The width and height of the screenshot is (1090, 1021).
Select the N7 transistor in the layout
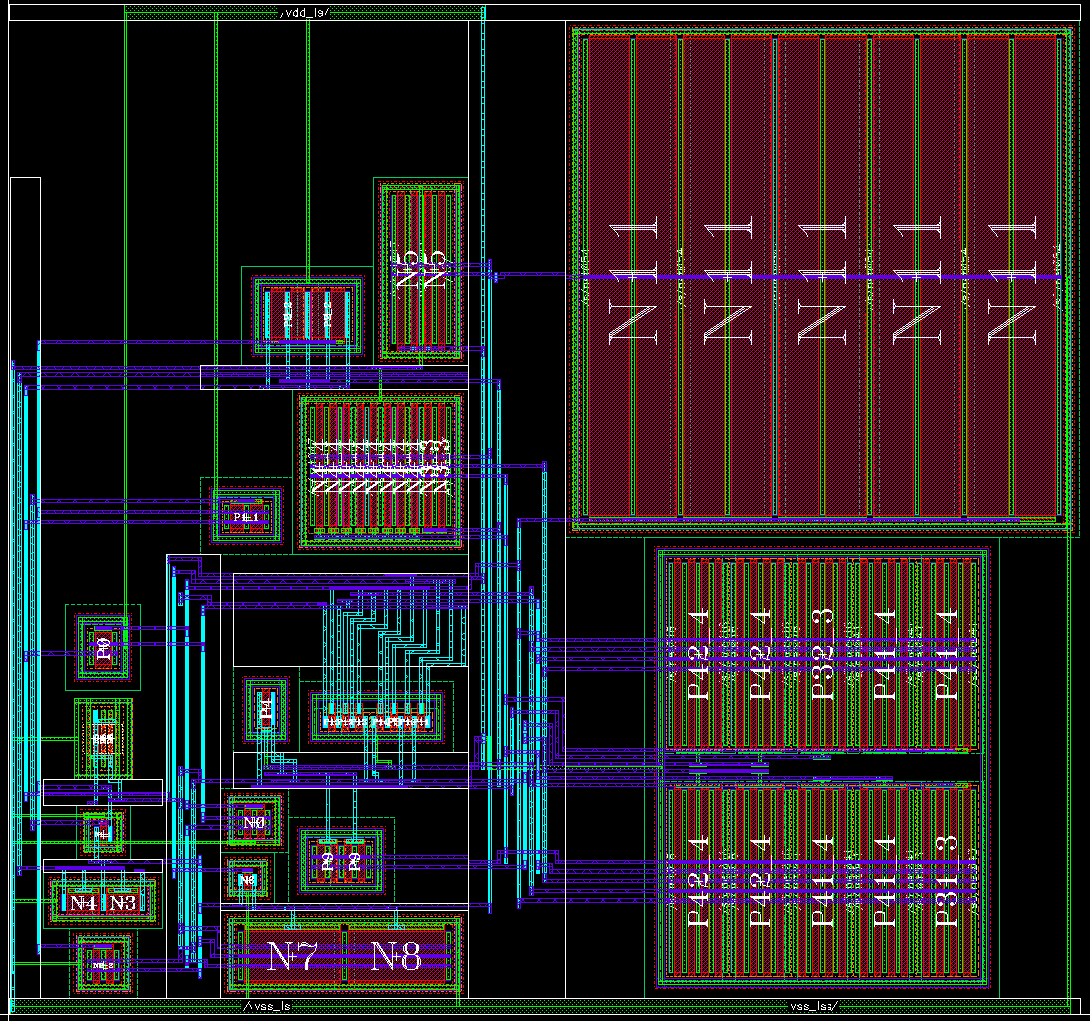pyautogui.click(x=293, y=956)
